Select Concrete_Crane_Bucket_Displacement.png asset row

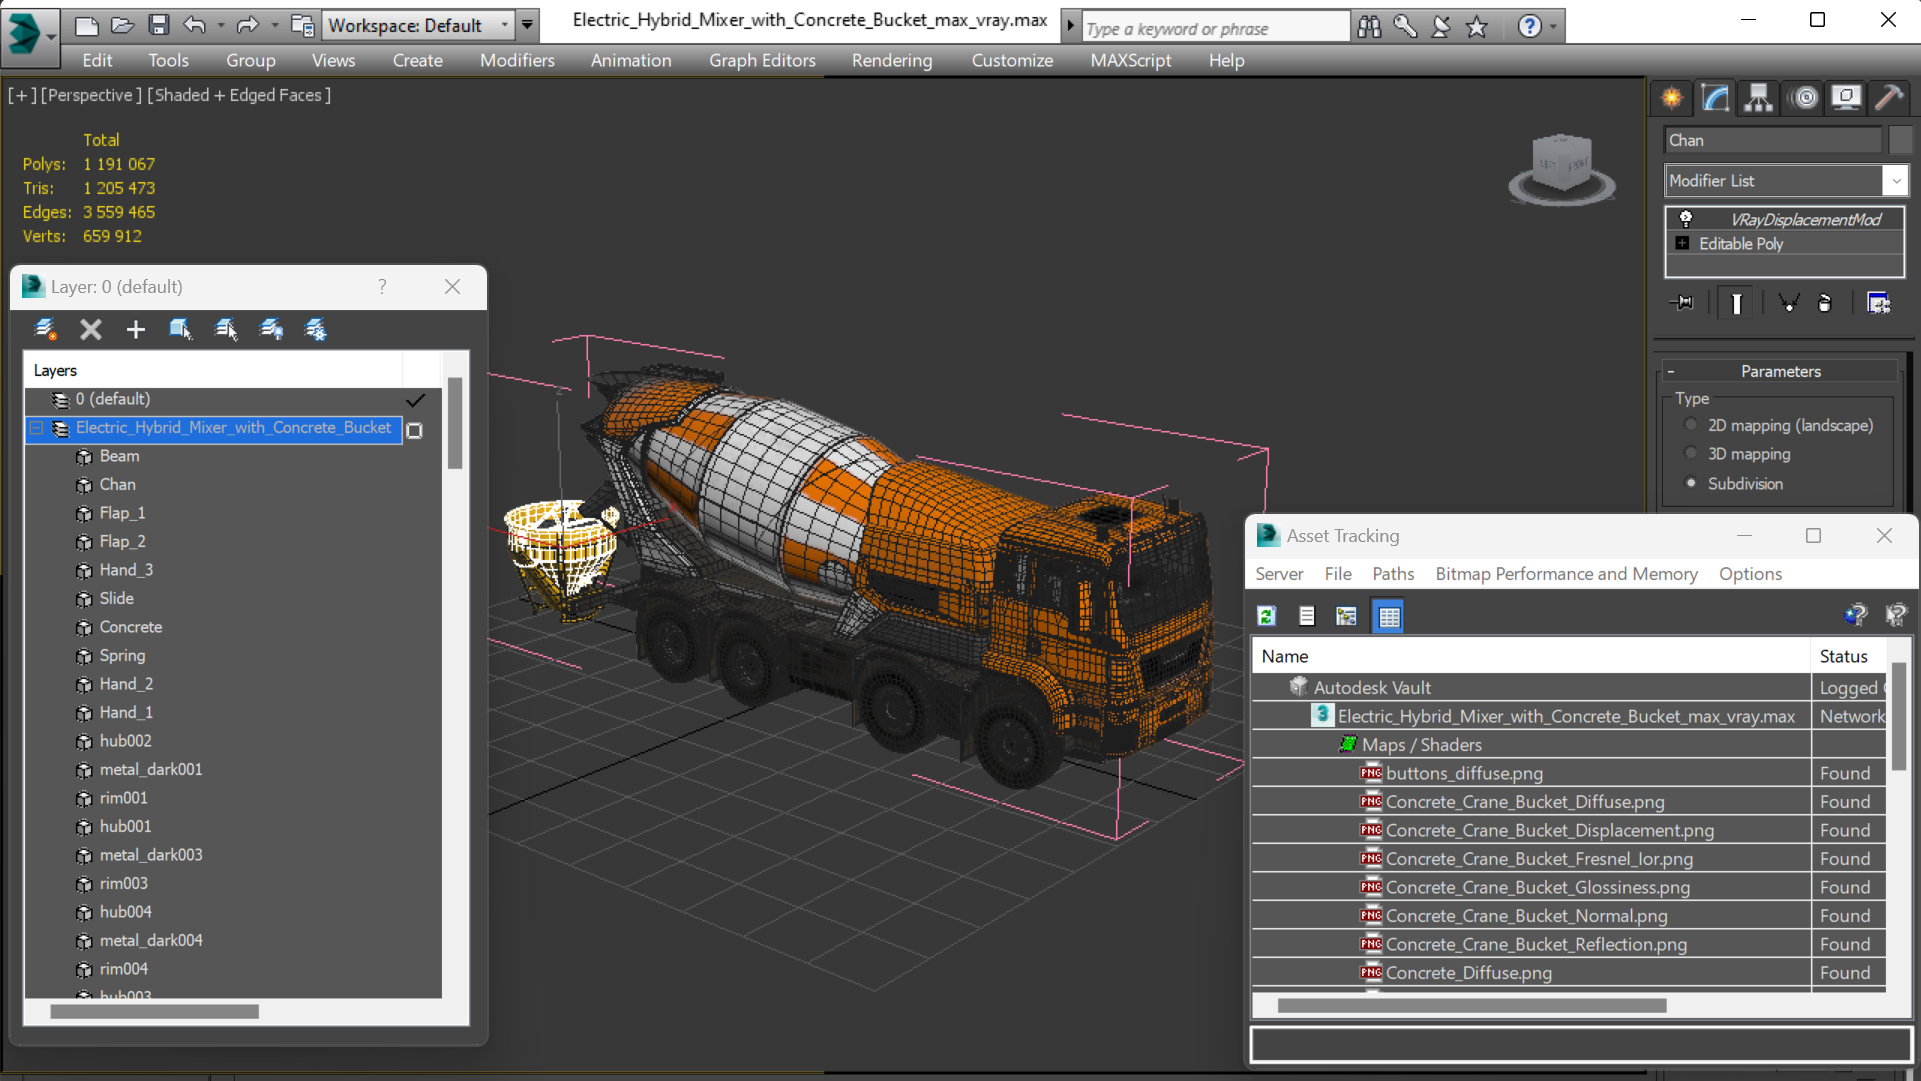[1568, 830]
